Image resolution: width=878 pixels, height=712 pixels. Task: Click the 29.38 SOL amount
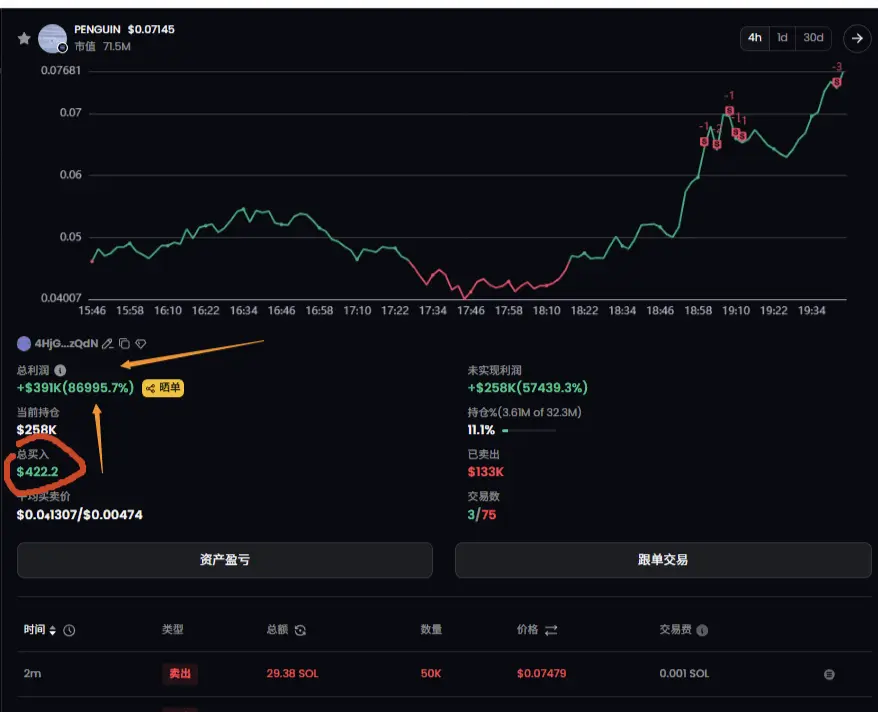pos(292,673)
